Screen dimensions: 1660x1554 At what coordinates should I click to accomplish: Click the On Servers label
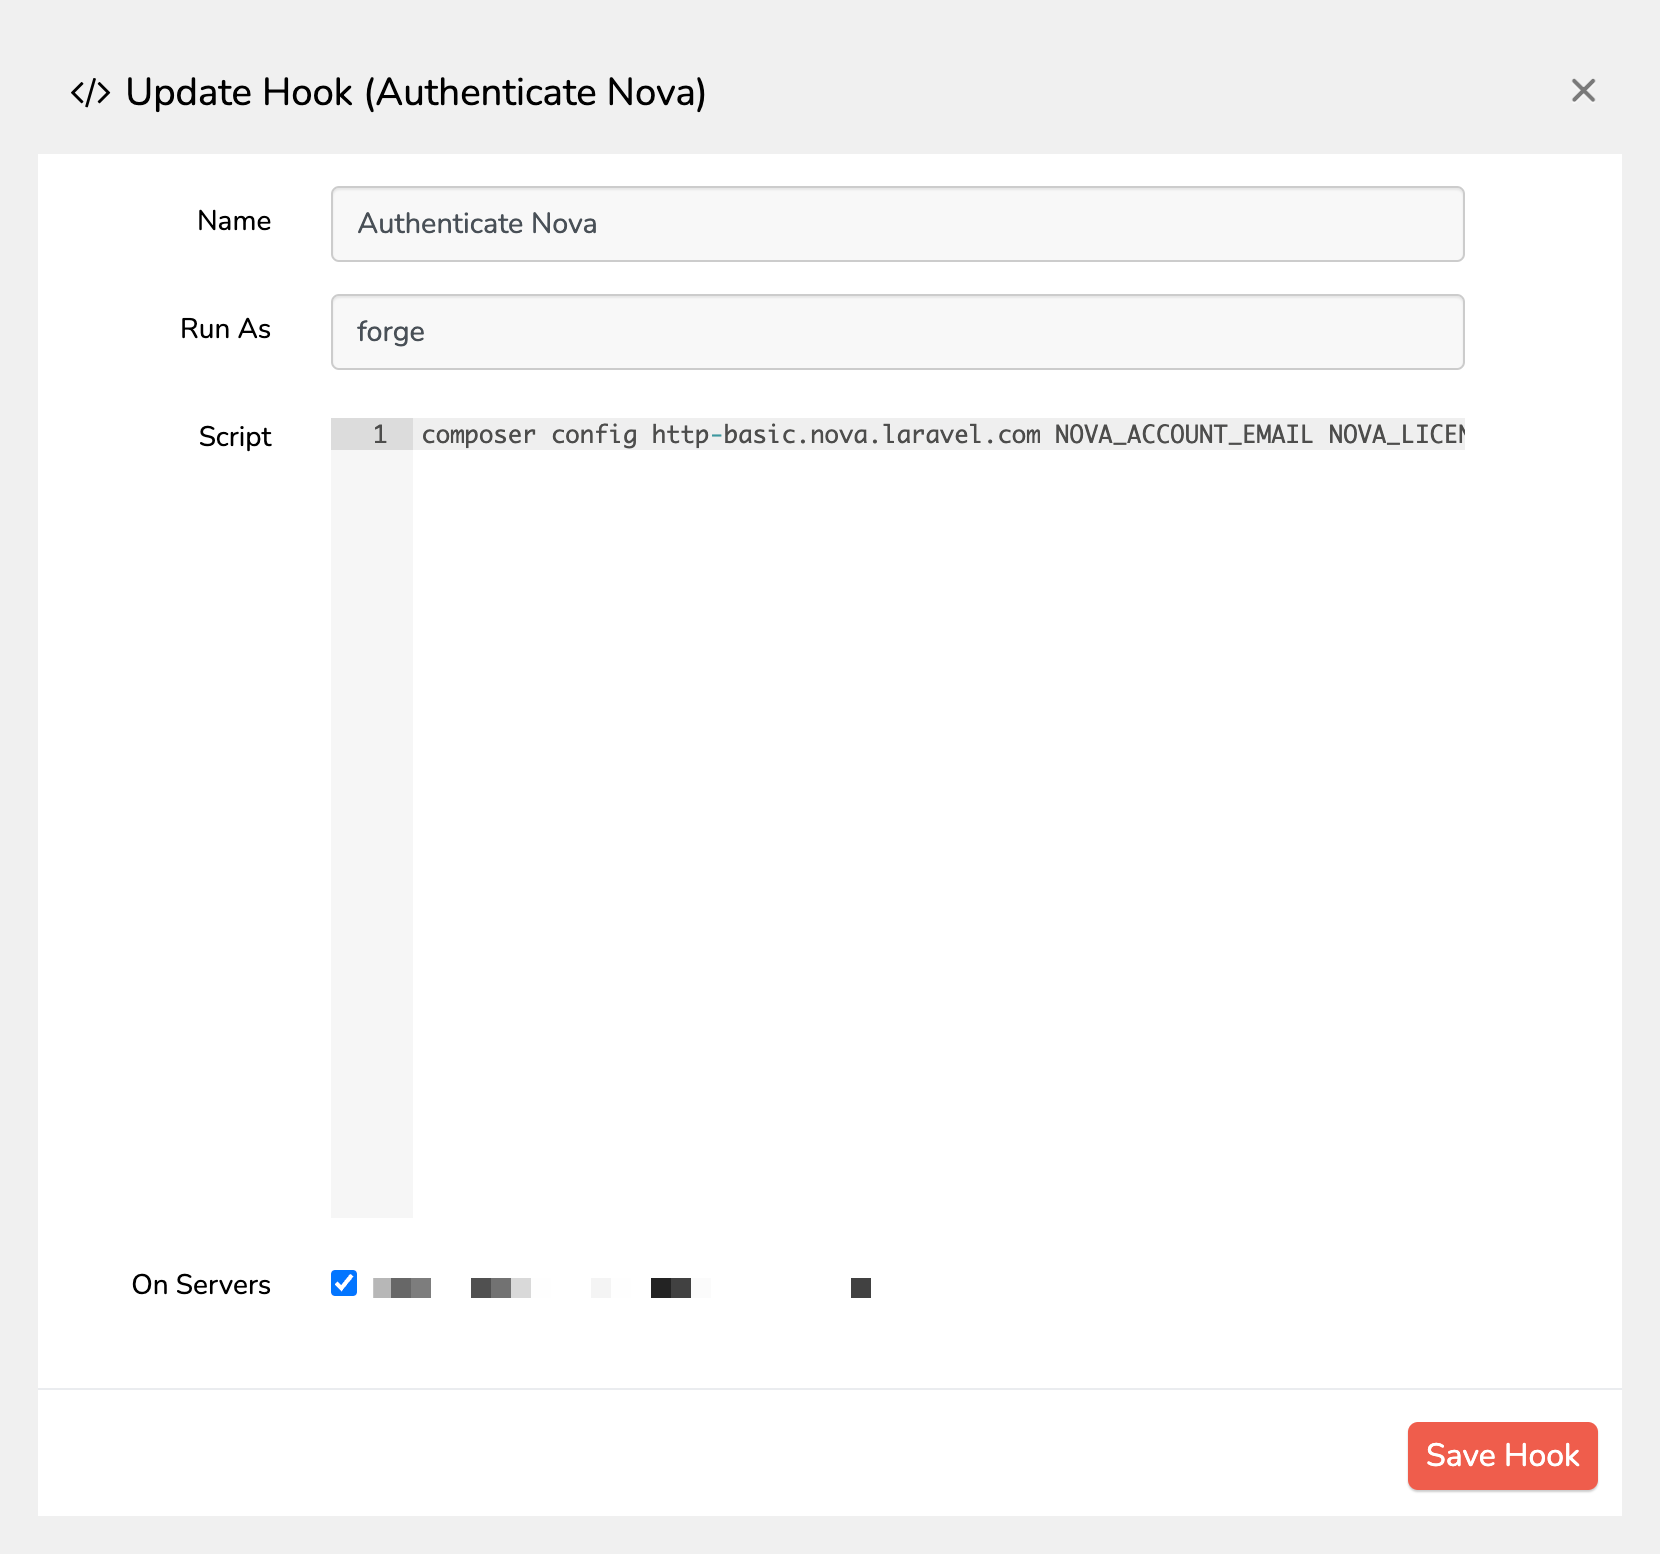[x=201, y=1285]
